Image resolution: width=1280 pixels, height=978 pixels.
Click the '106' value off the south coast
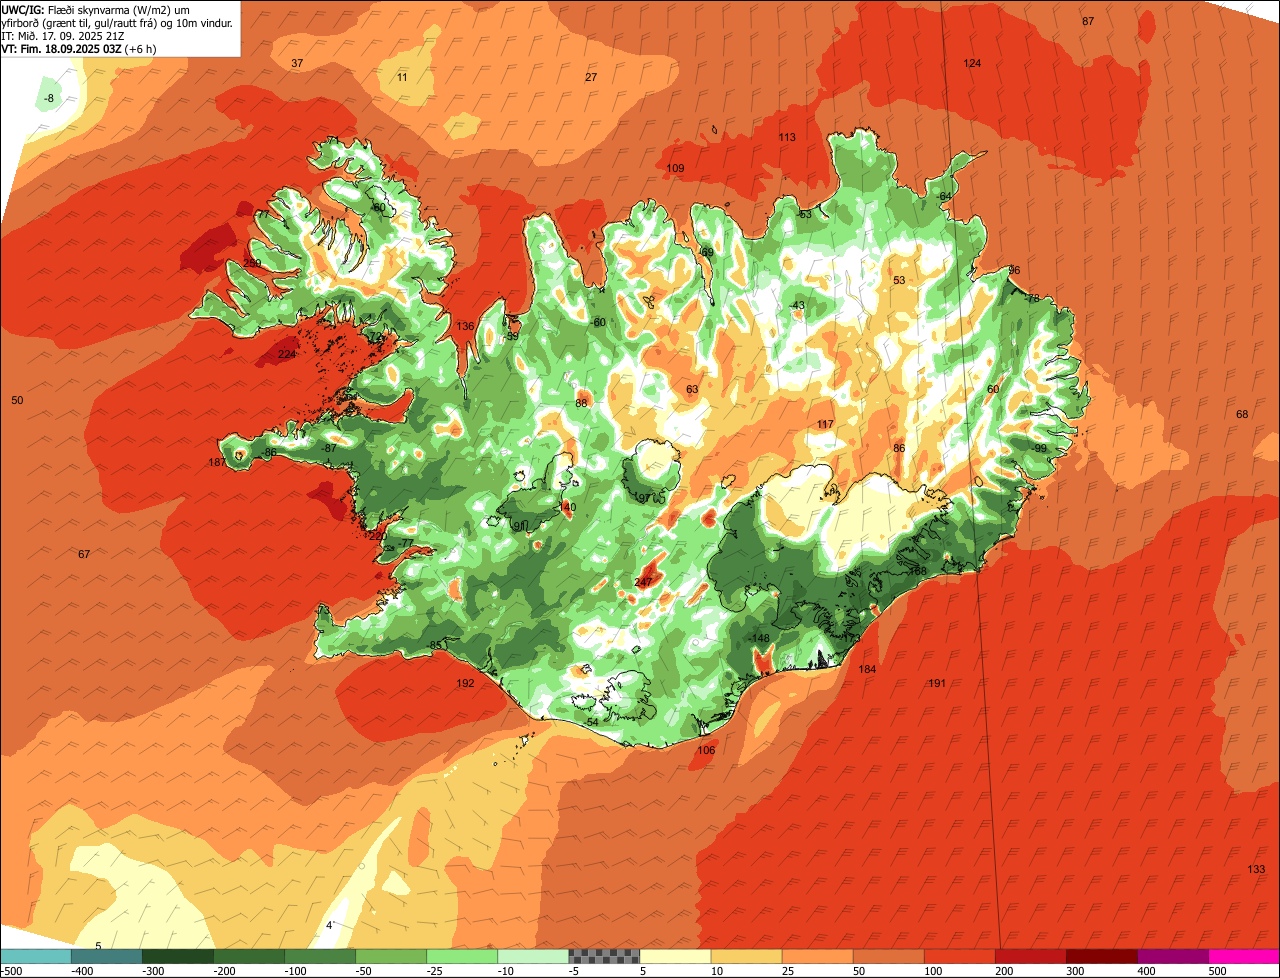[x=706, y=750]
